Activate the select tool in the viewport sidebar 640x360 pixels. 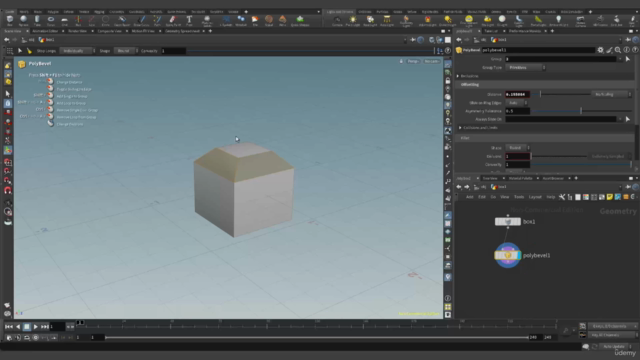point(8,94)
